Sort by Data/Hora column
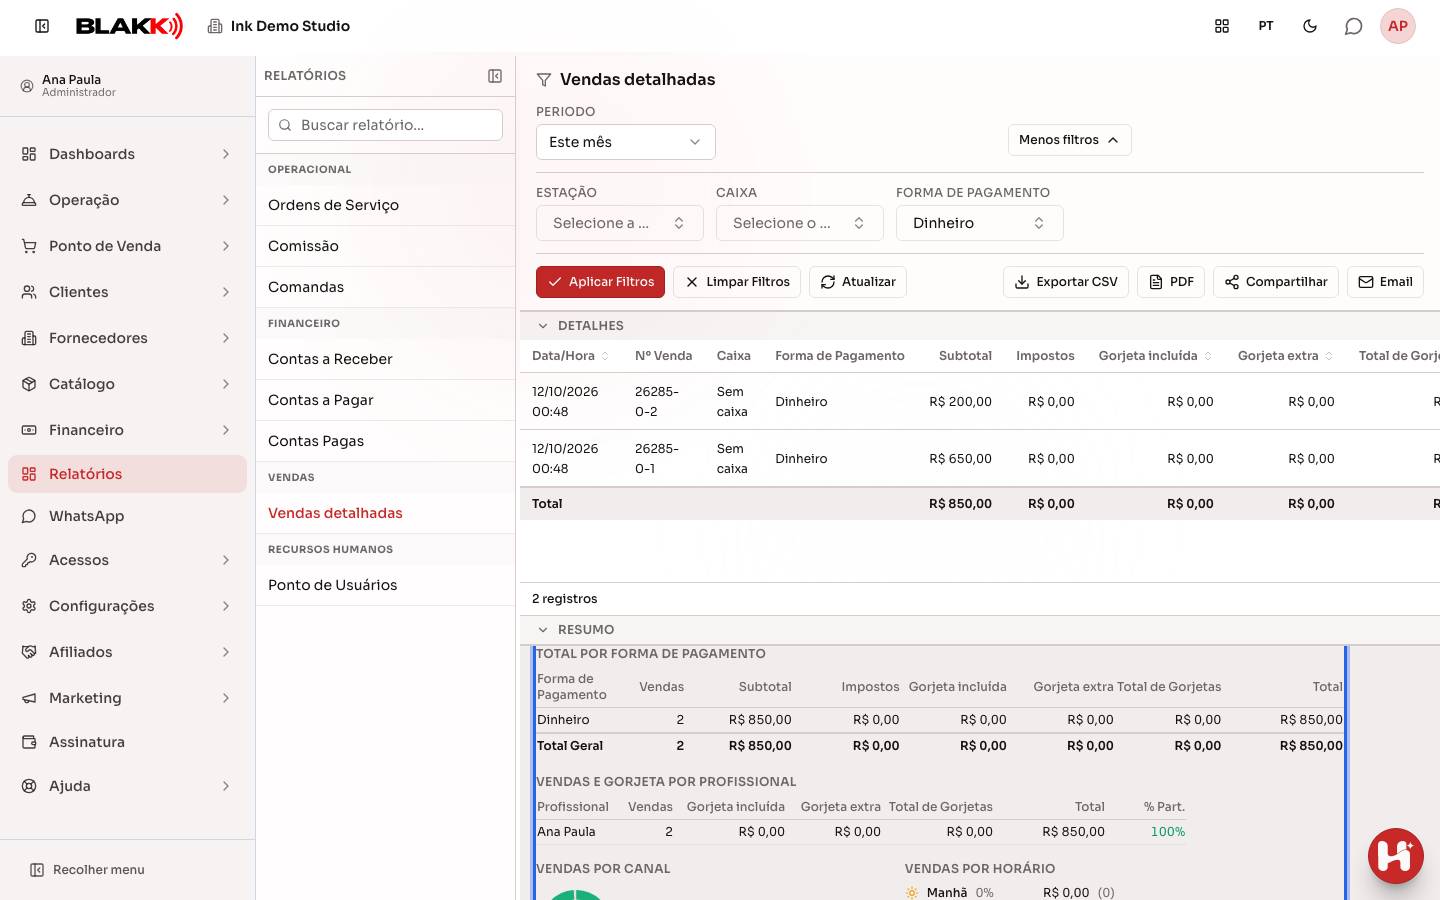The image size is (1440, 900). coord(570,356)
